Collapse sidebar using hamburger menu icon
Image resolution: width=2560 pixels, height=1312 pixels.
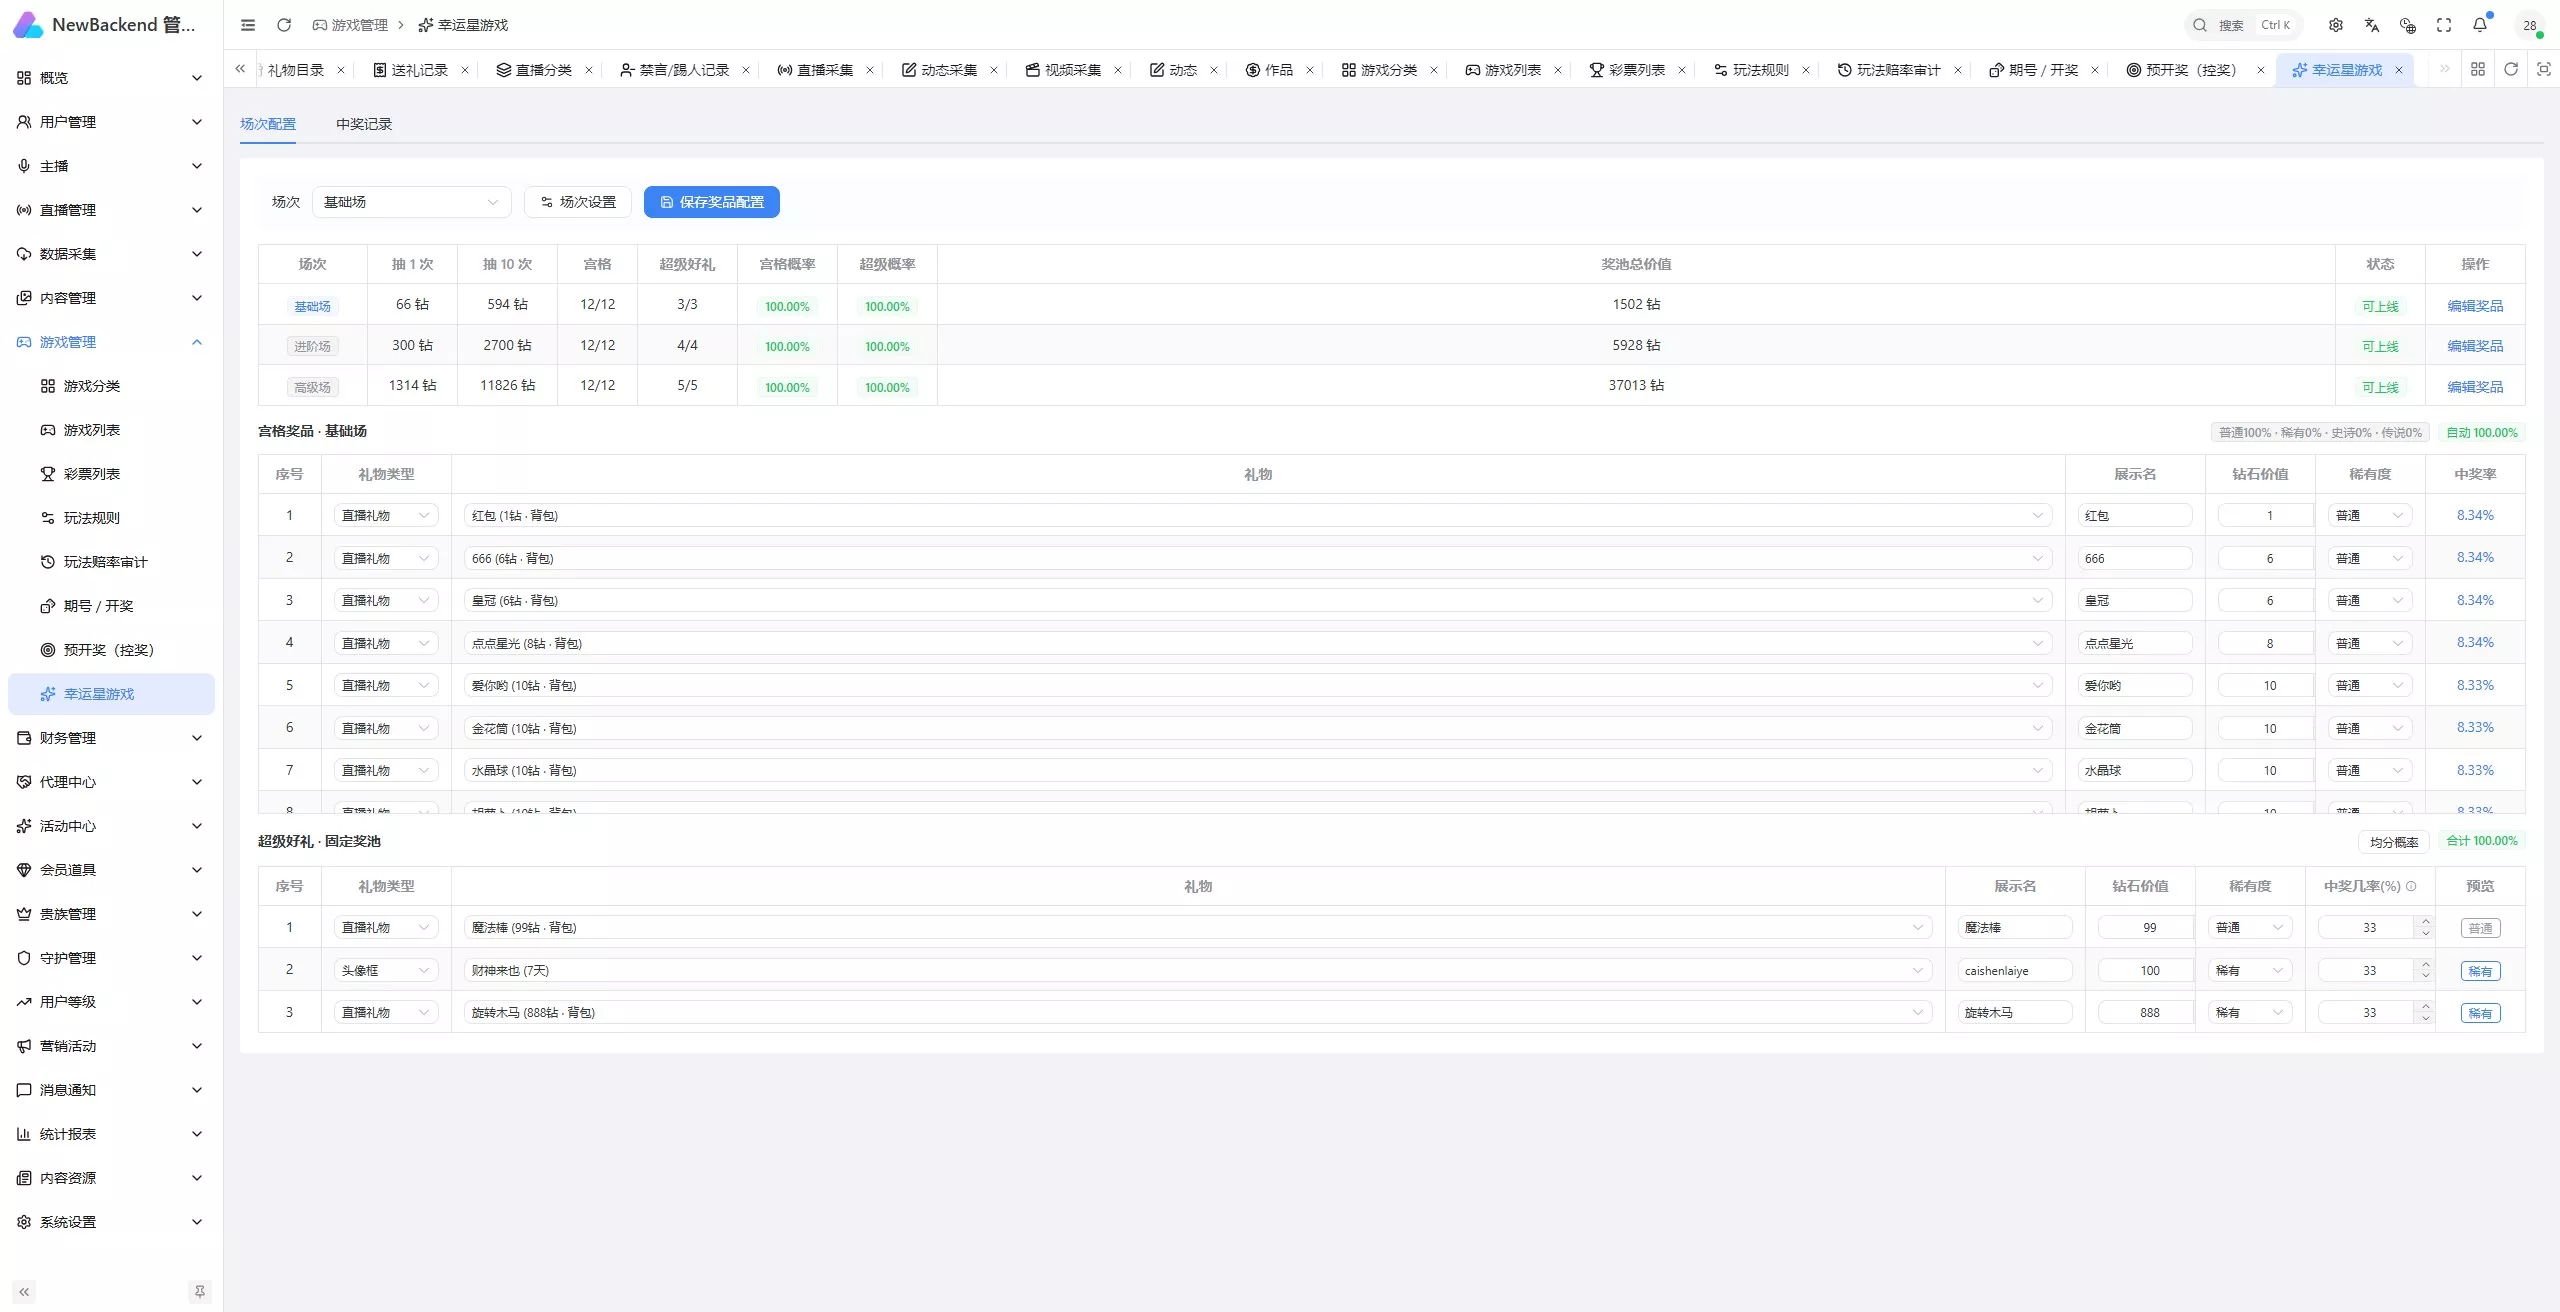pyautogui.click(x=248, y=25)
